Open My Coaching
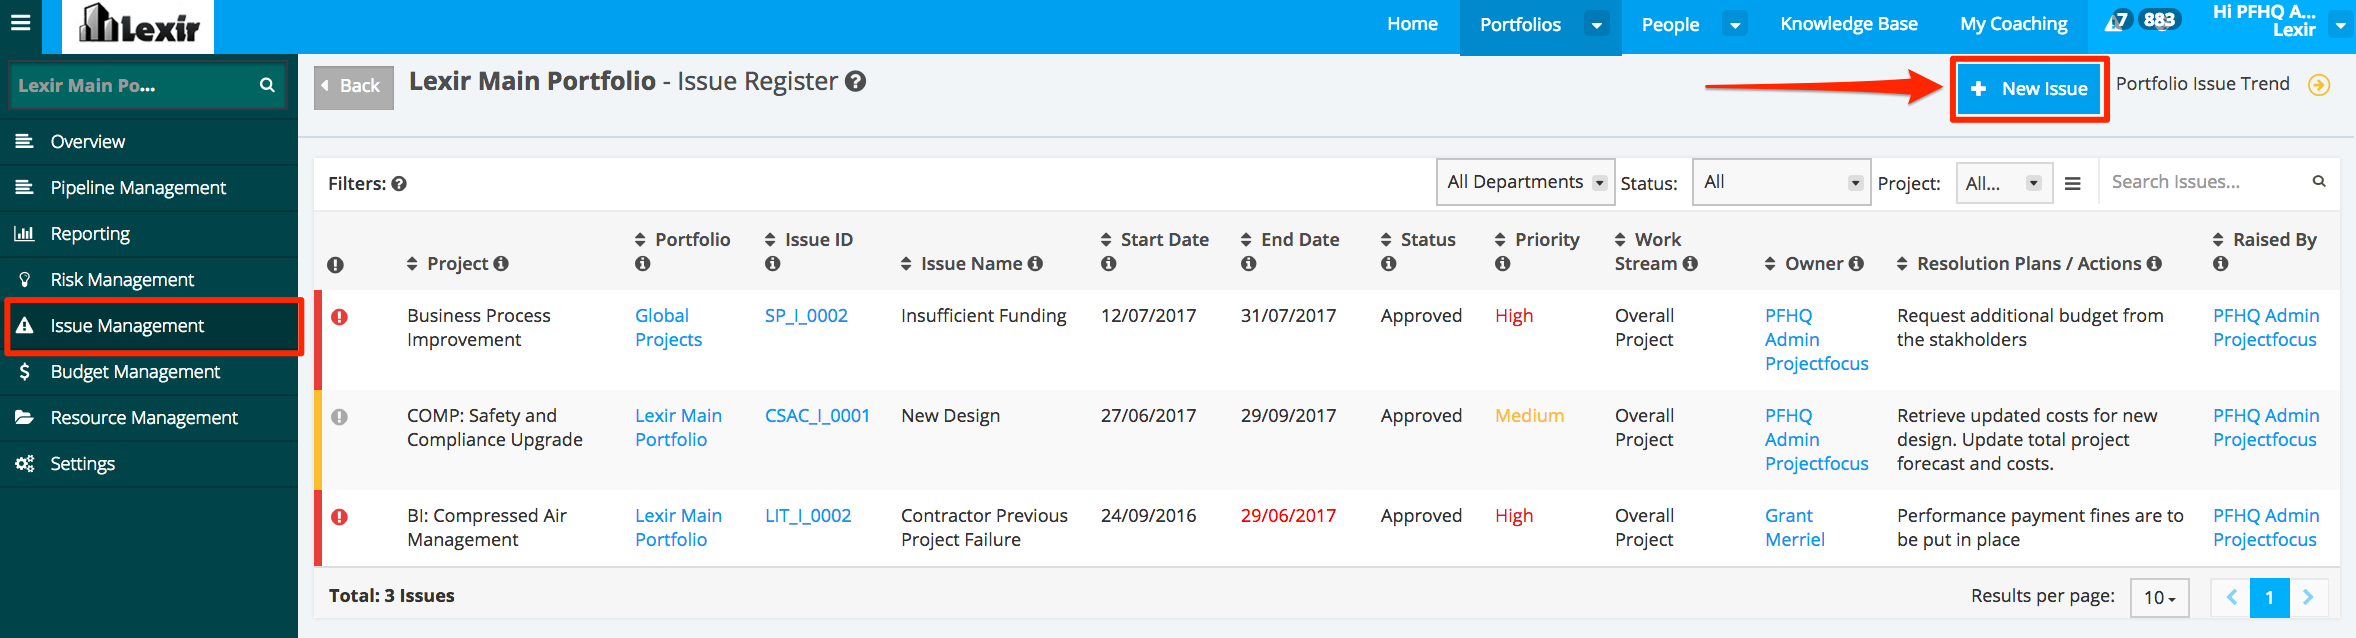Viewport: 2356px width, 638px height. [x=2014, y=24]
